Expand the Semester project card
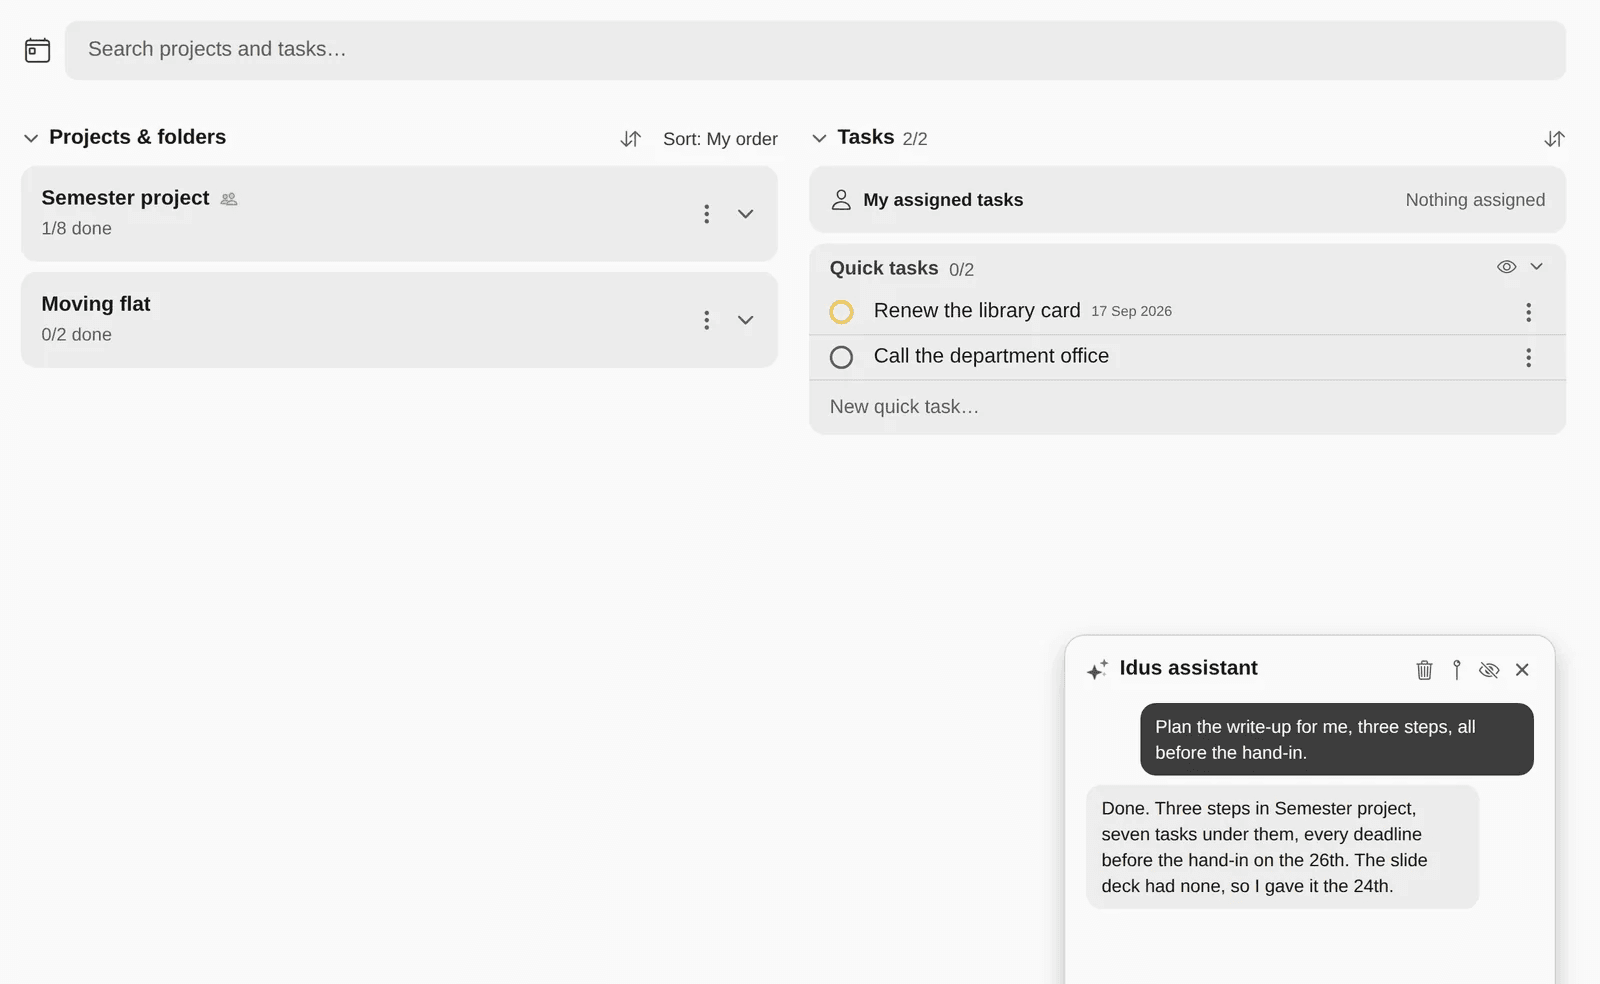1600x984 pixels. (x=745, y=214)
